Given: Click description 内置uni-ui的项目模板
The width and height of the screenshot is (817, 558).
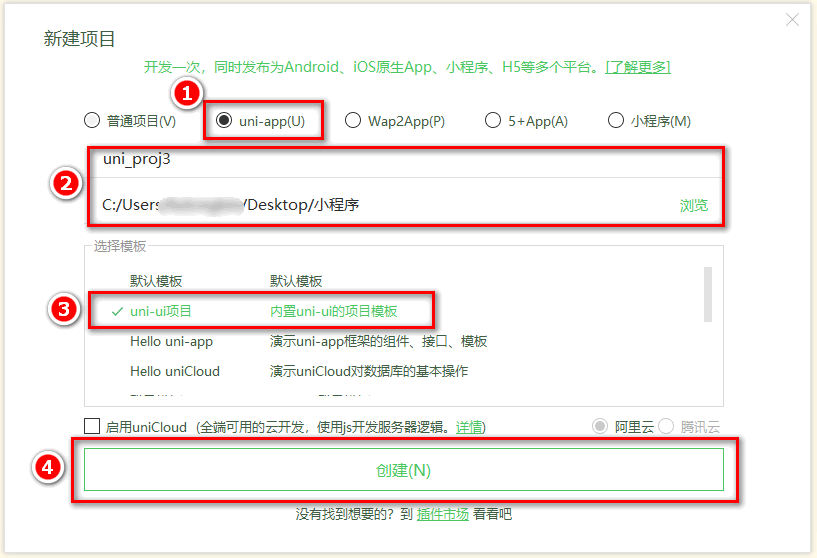Looking at the screenshot, I should point(333,312).
